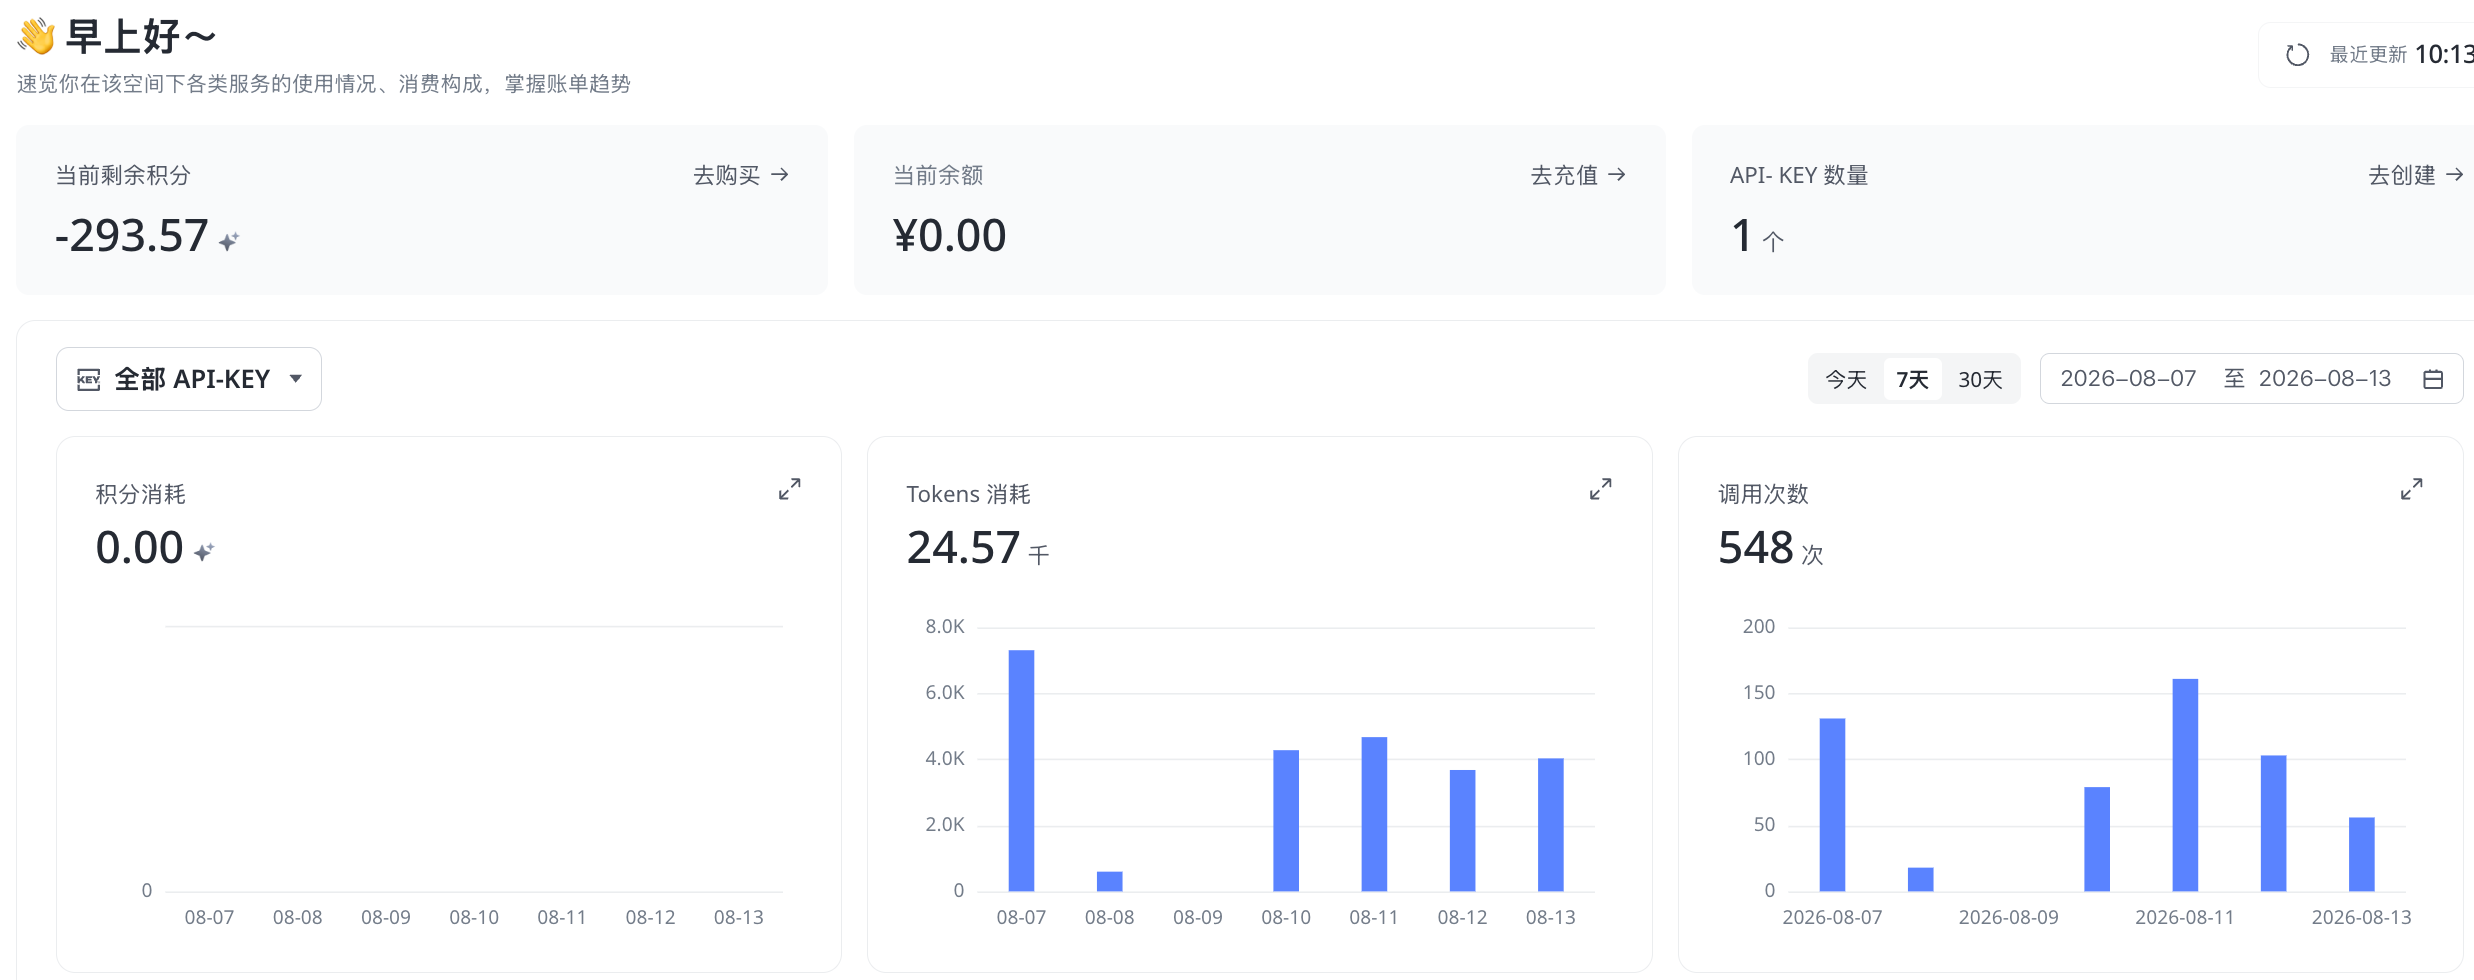Click the 2026-08-07 bar in 调用次数 chart
The width and height of the screenshot is (2474, 980).
click(1832, 804)
